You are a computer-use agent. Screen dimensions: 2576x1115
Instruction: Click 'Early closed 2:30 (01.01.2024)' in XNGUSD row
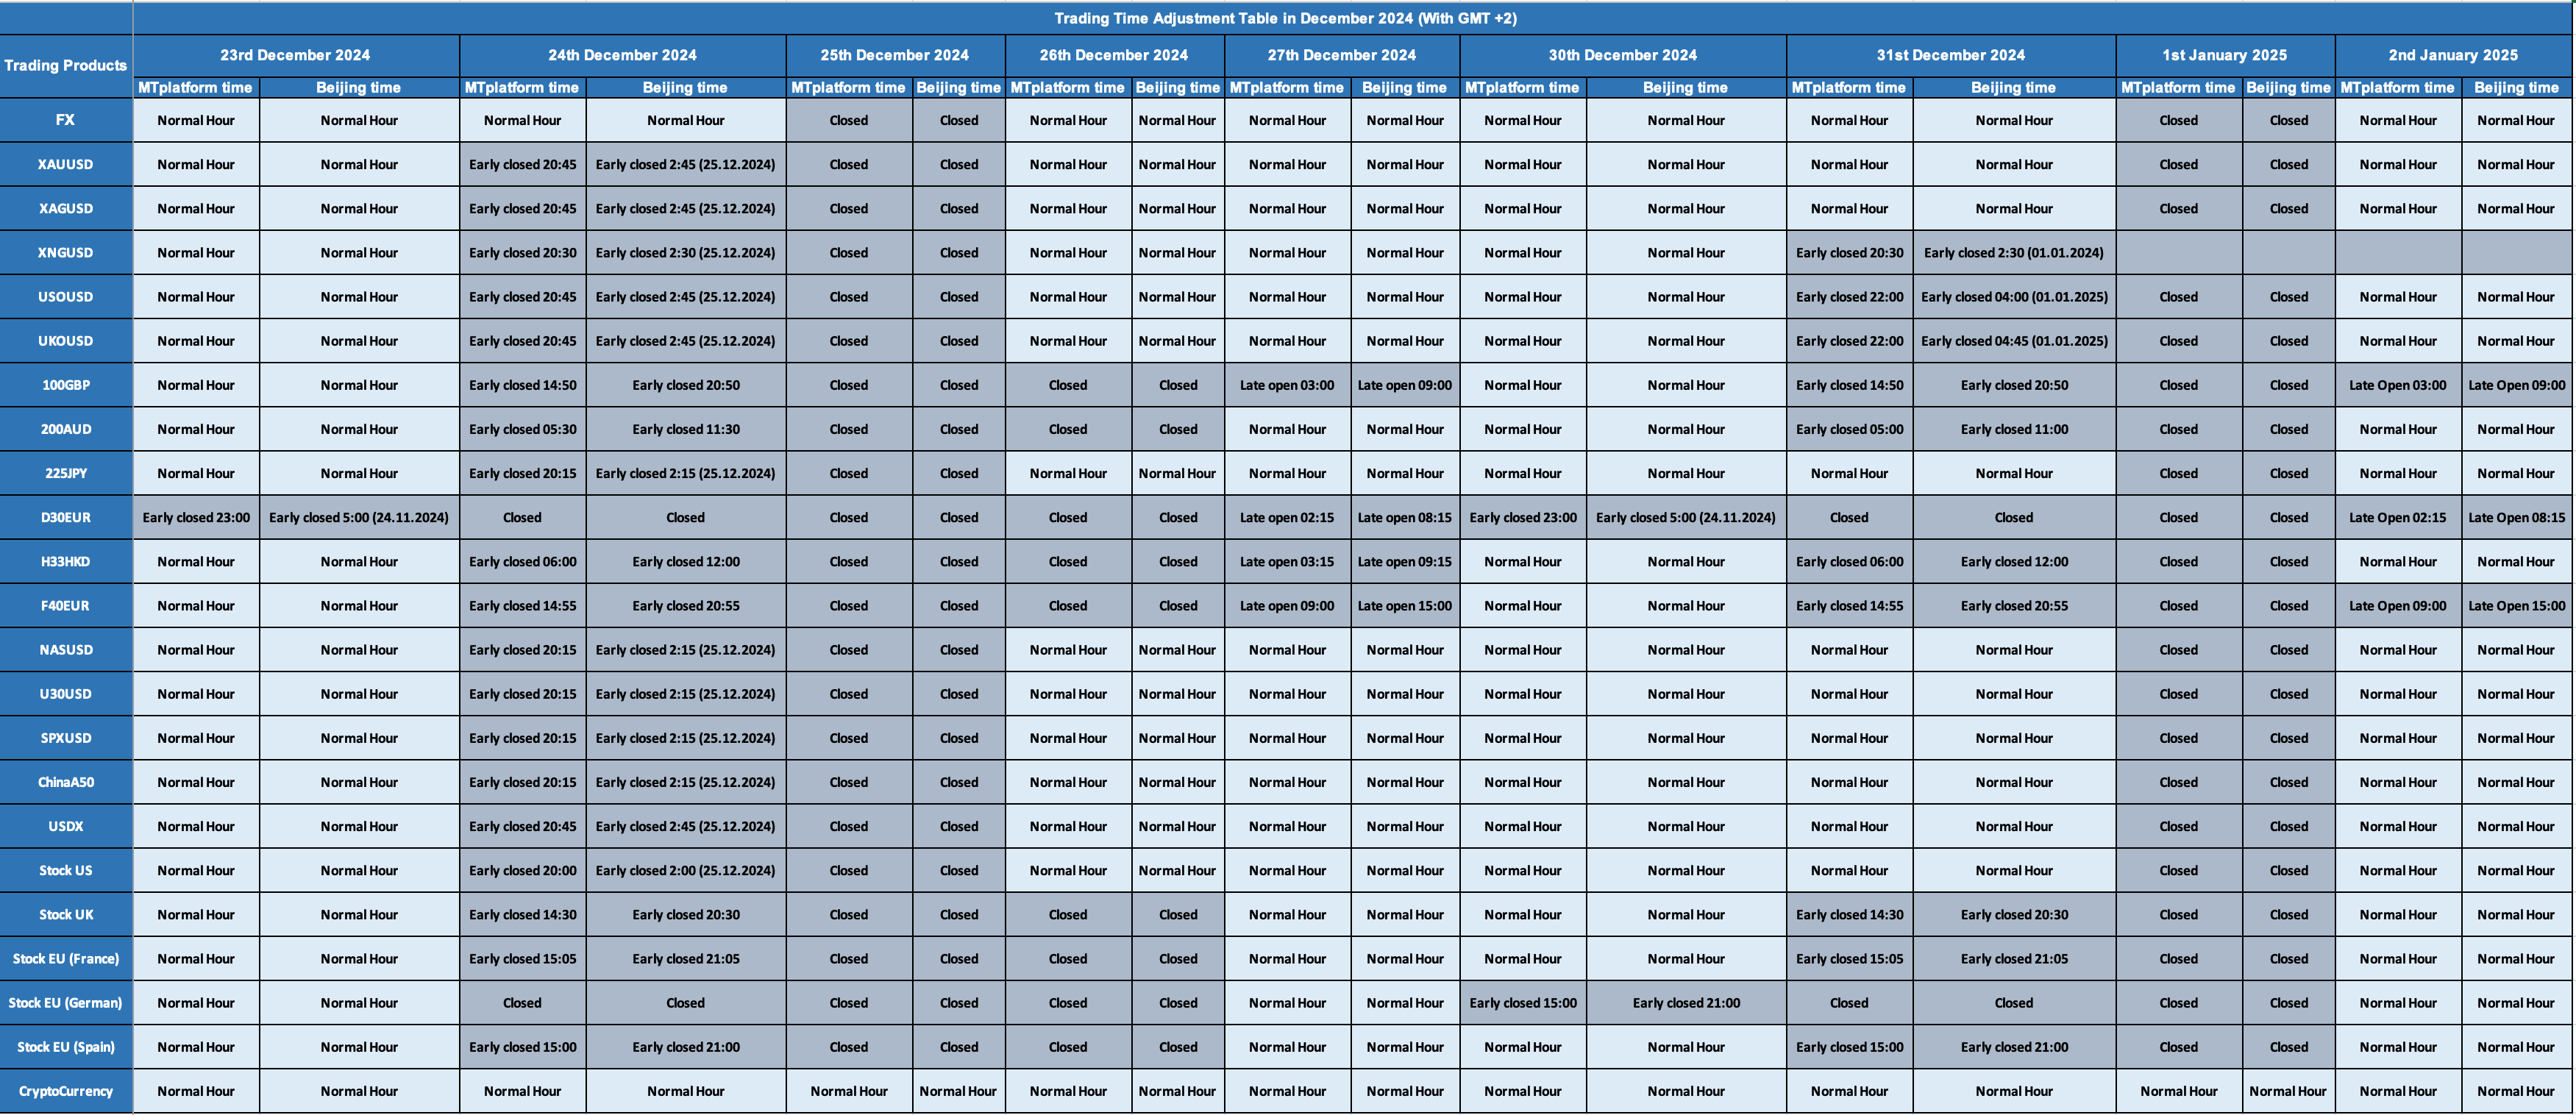(x=2014, y=252)
